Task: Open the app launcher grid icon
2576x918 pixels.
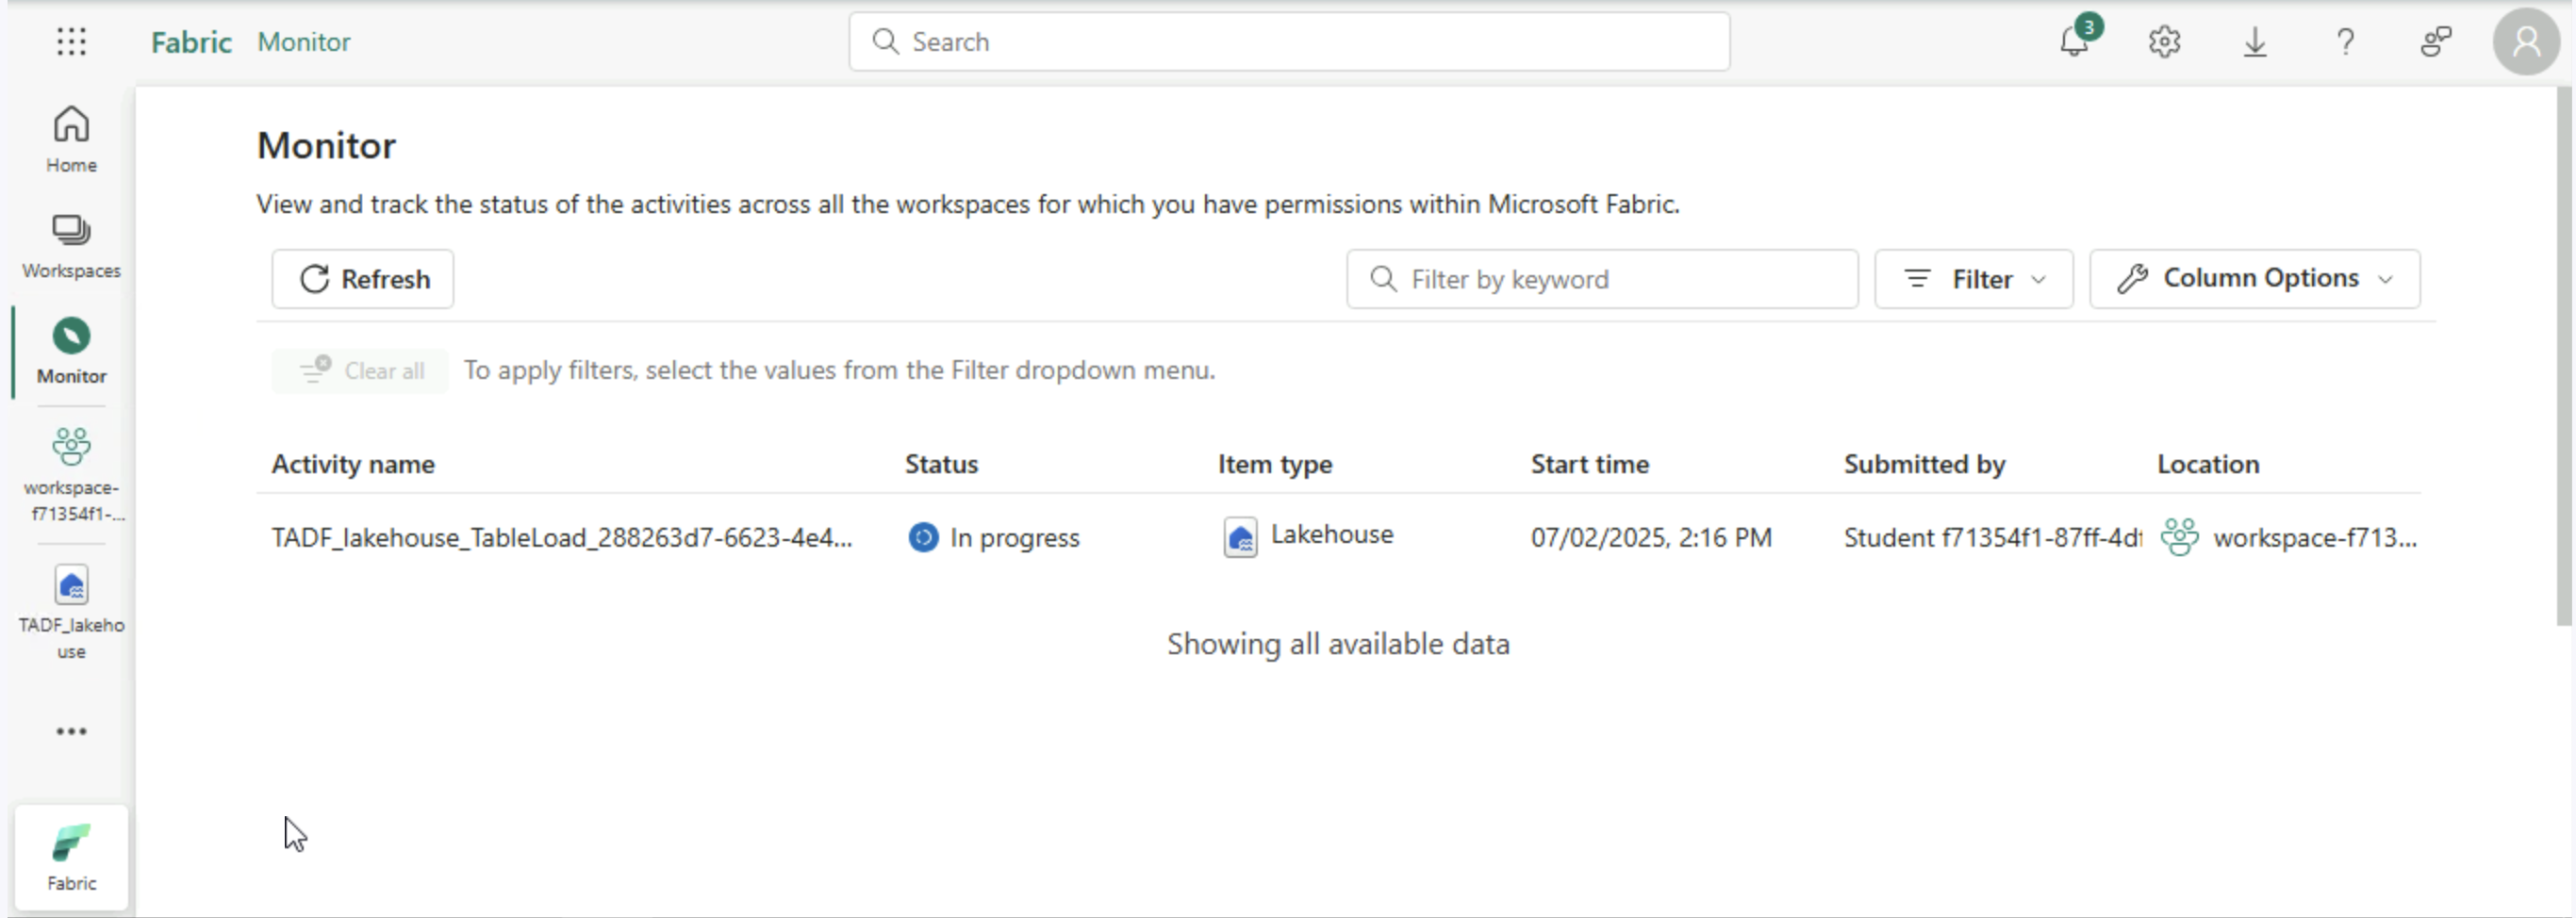Action: click(71, 42)
